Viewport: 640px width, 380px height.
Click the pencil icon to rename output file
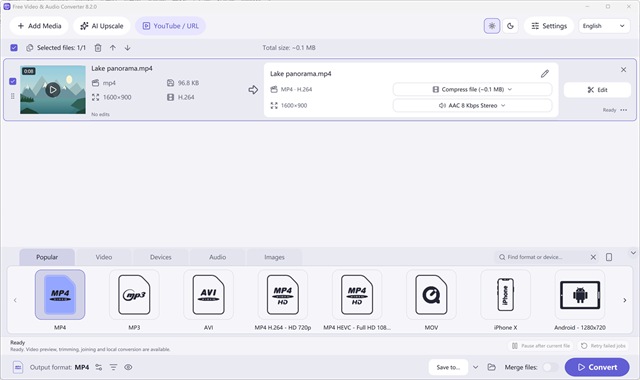[544, 73]
